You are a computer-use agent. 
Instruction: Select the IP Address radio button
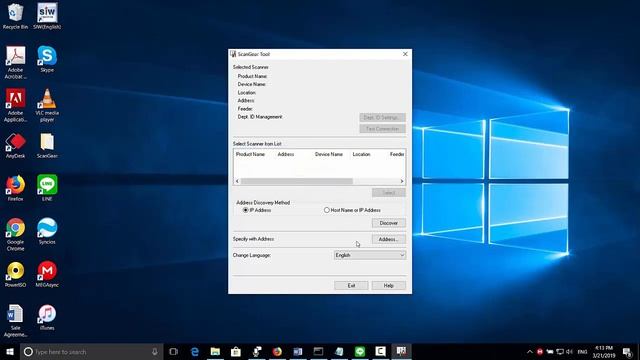245,210
